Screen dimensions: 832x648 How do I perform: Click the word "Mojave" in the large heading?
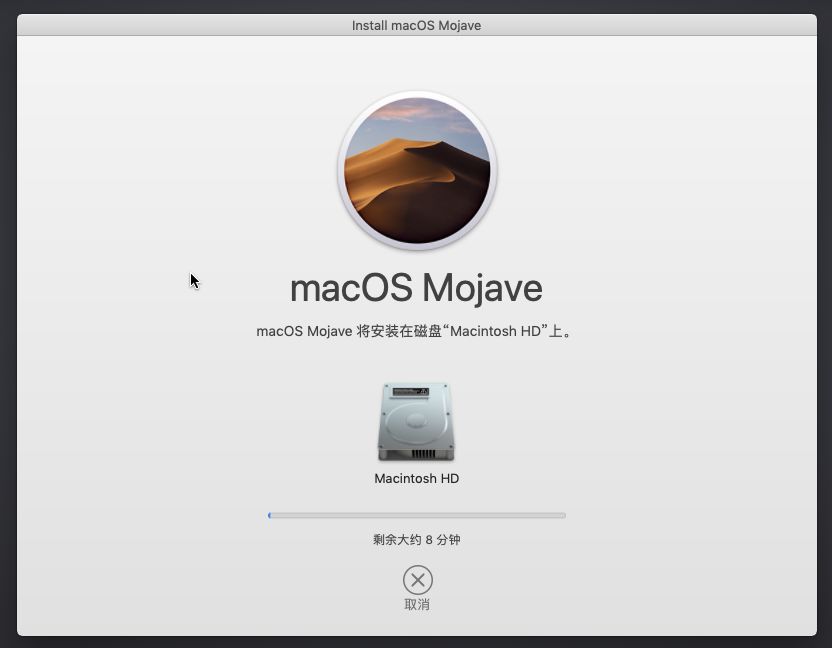tap(481, 288)
